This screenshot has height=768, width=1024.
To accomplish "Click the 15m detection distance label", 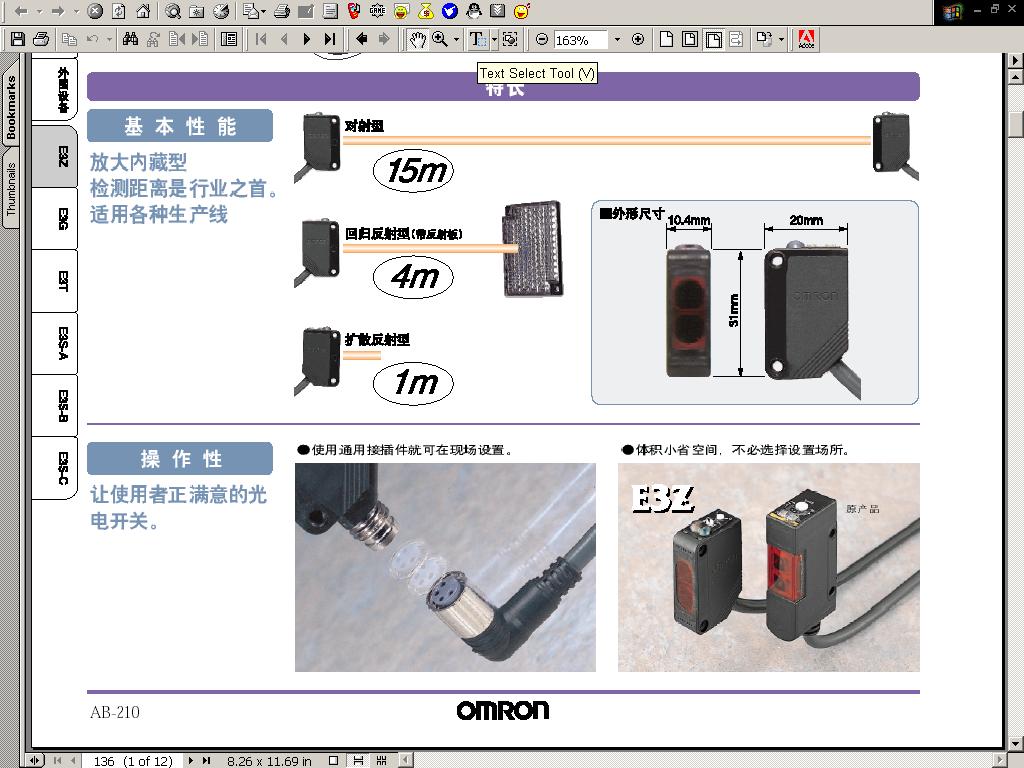I will coord(413,170).
